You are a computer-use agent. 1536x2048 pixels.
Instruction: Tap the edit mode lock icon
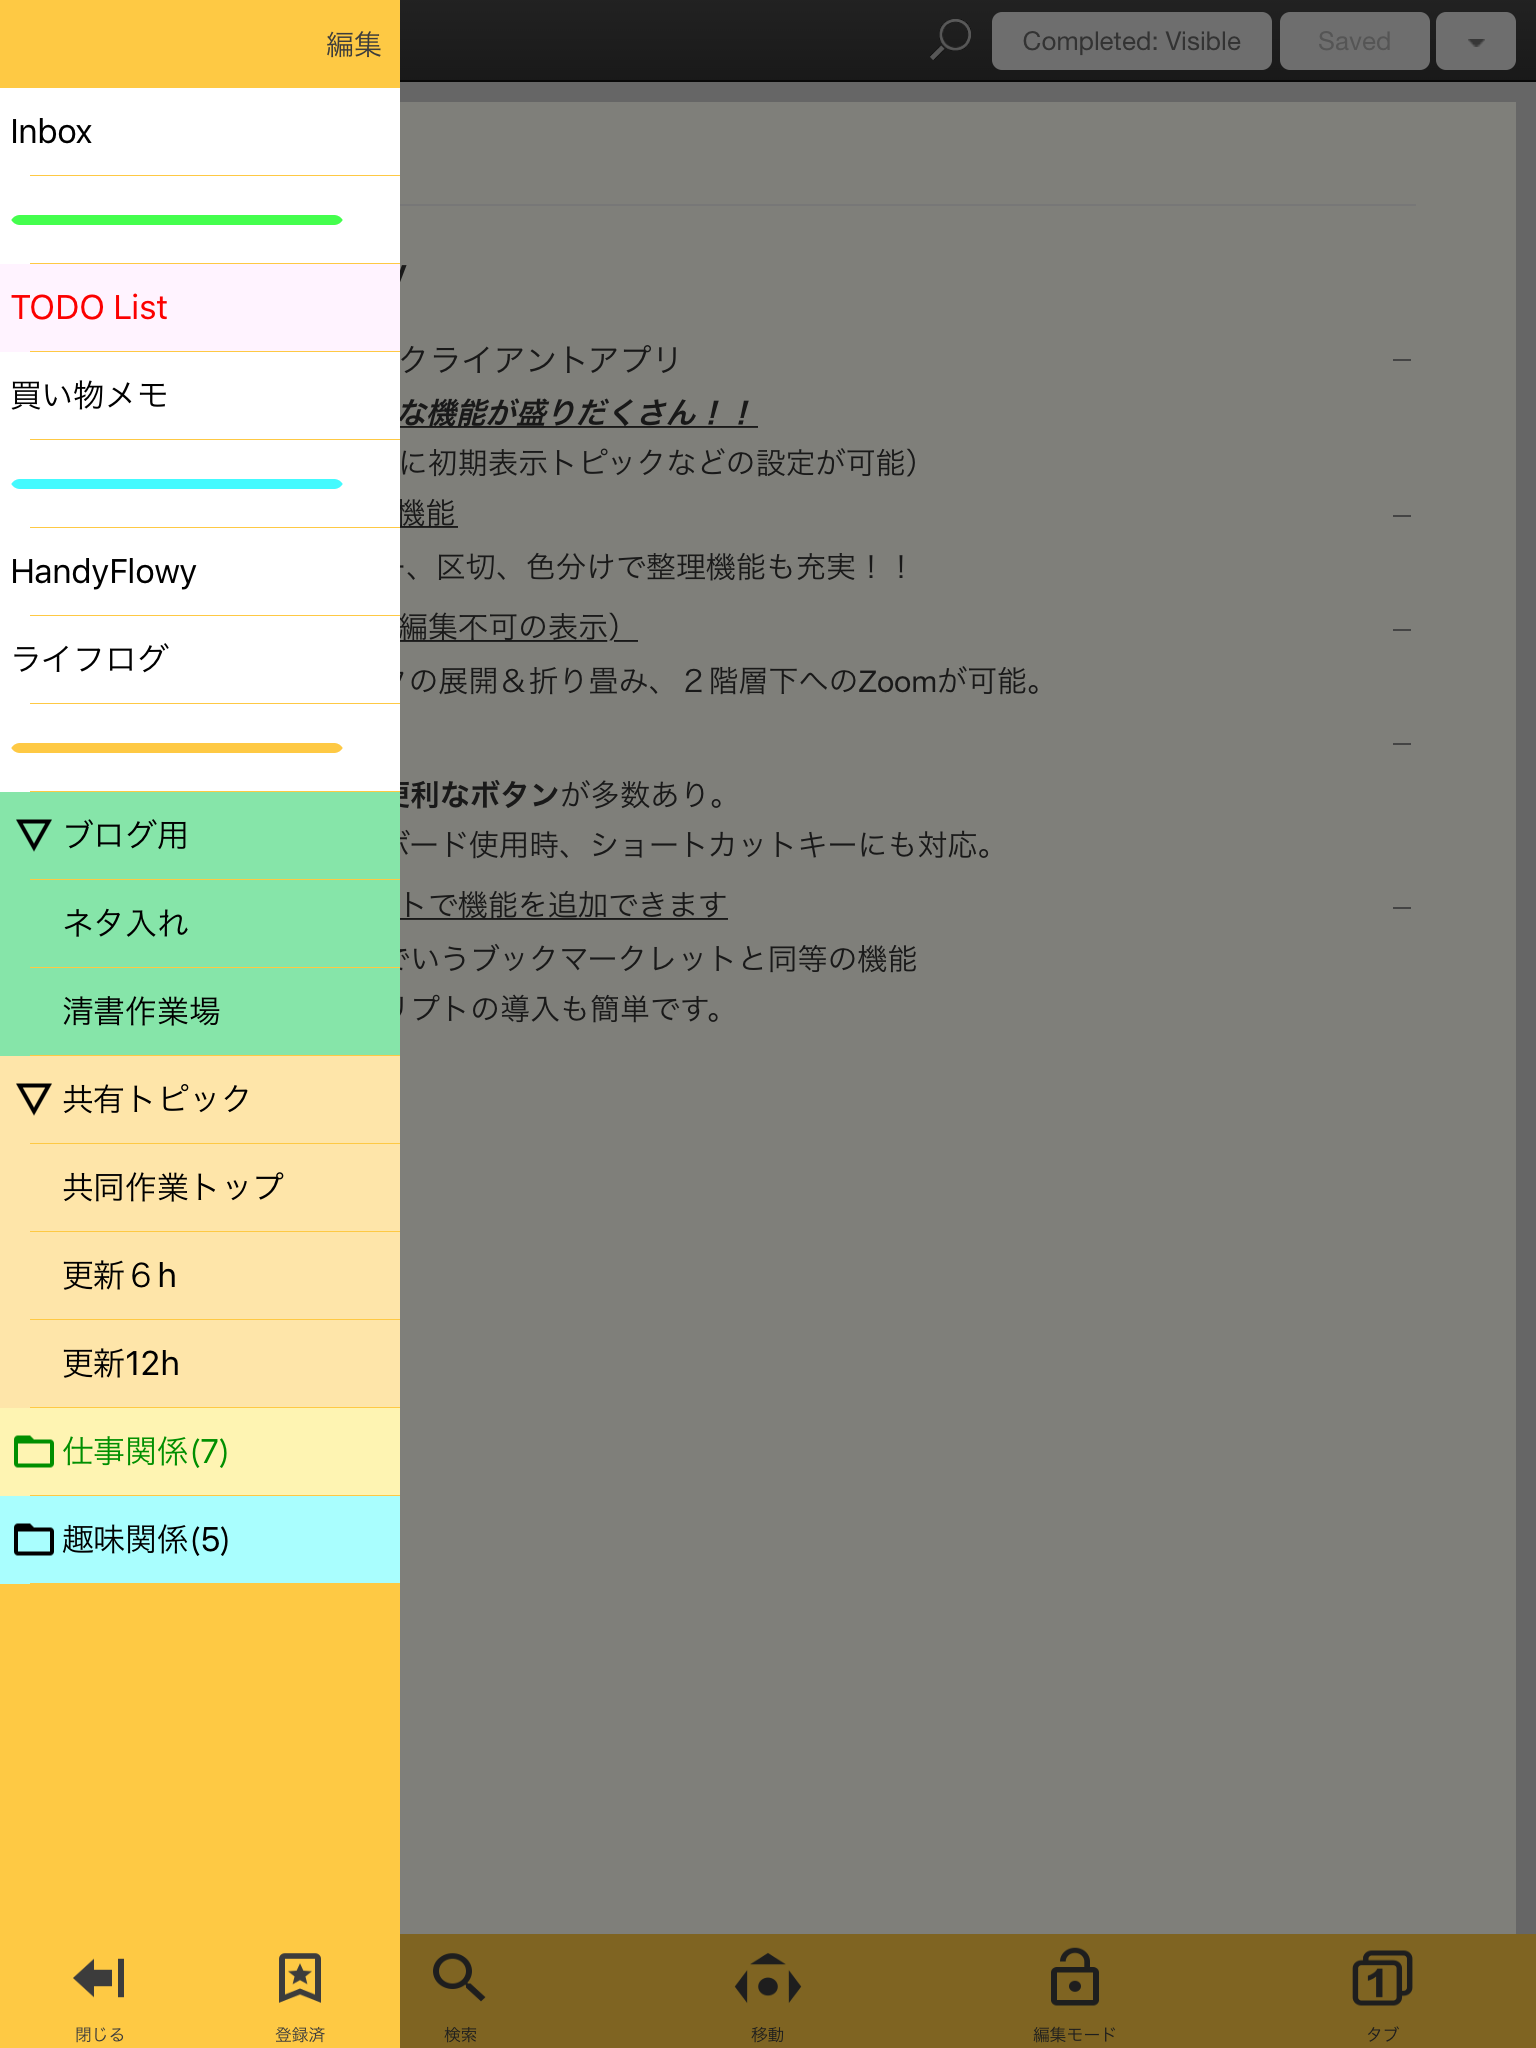[x=1074, y=1980]
